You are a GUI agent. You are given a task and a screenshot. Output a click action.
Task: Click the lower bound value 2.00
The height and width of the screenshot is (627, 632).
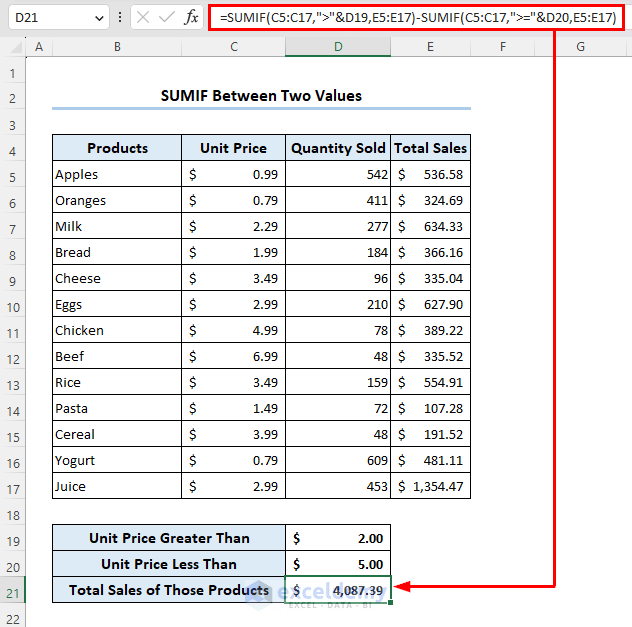pyautogui.click(x=338, y=538)
